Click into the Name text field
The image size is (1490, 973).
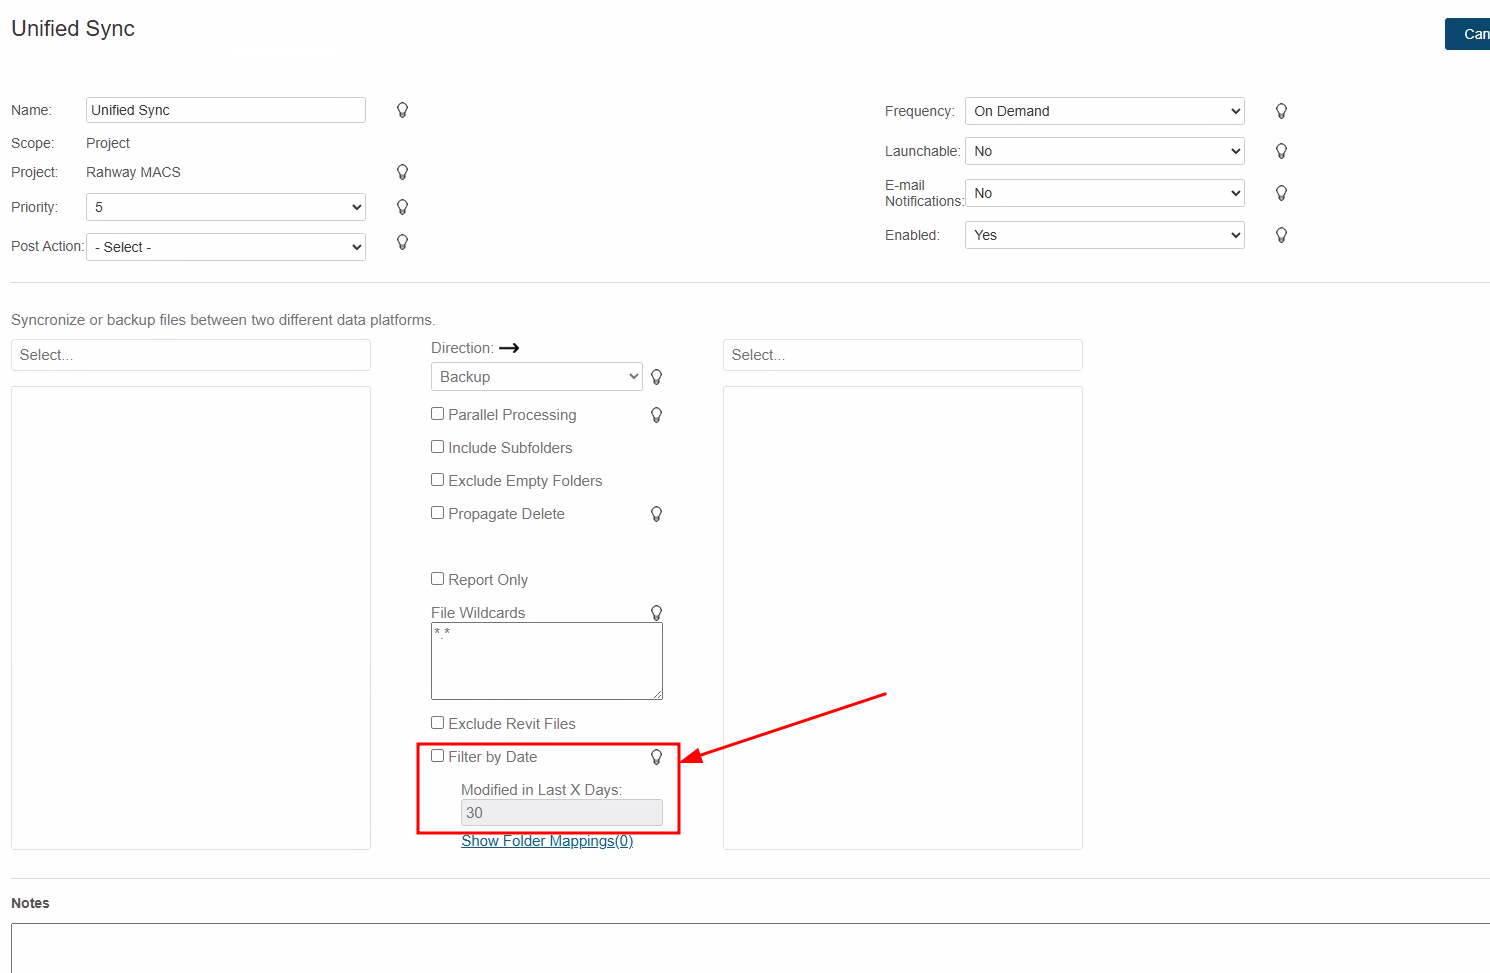225,110
